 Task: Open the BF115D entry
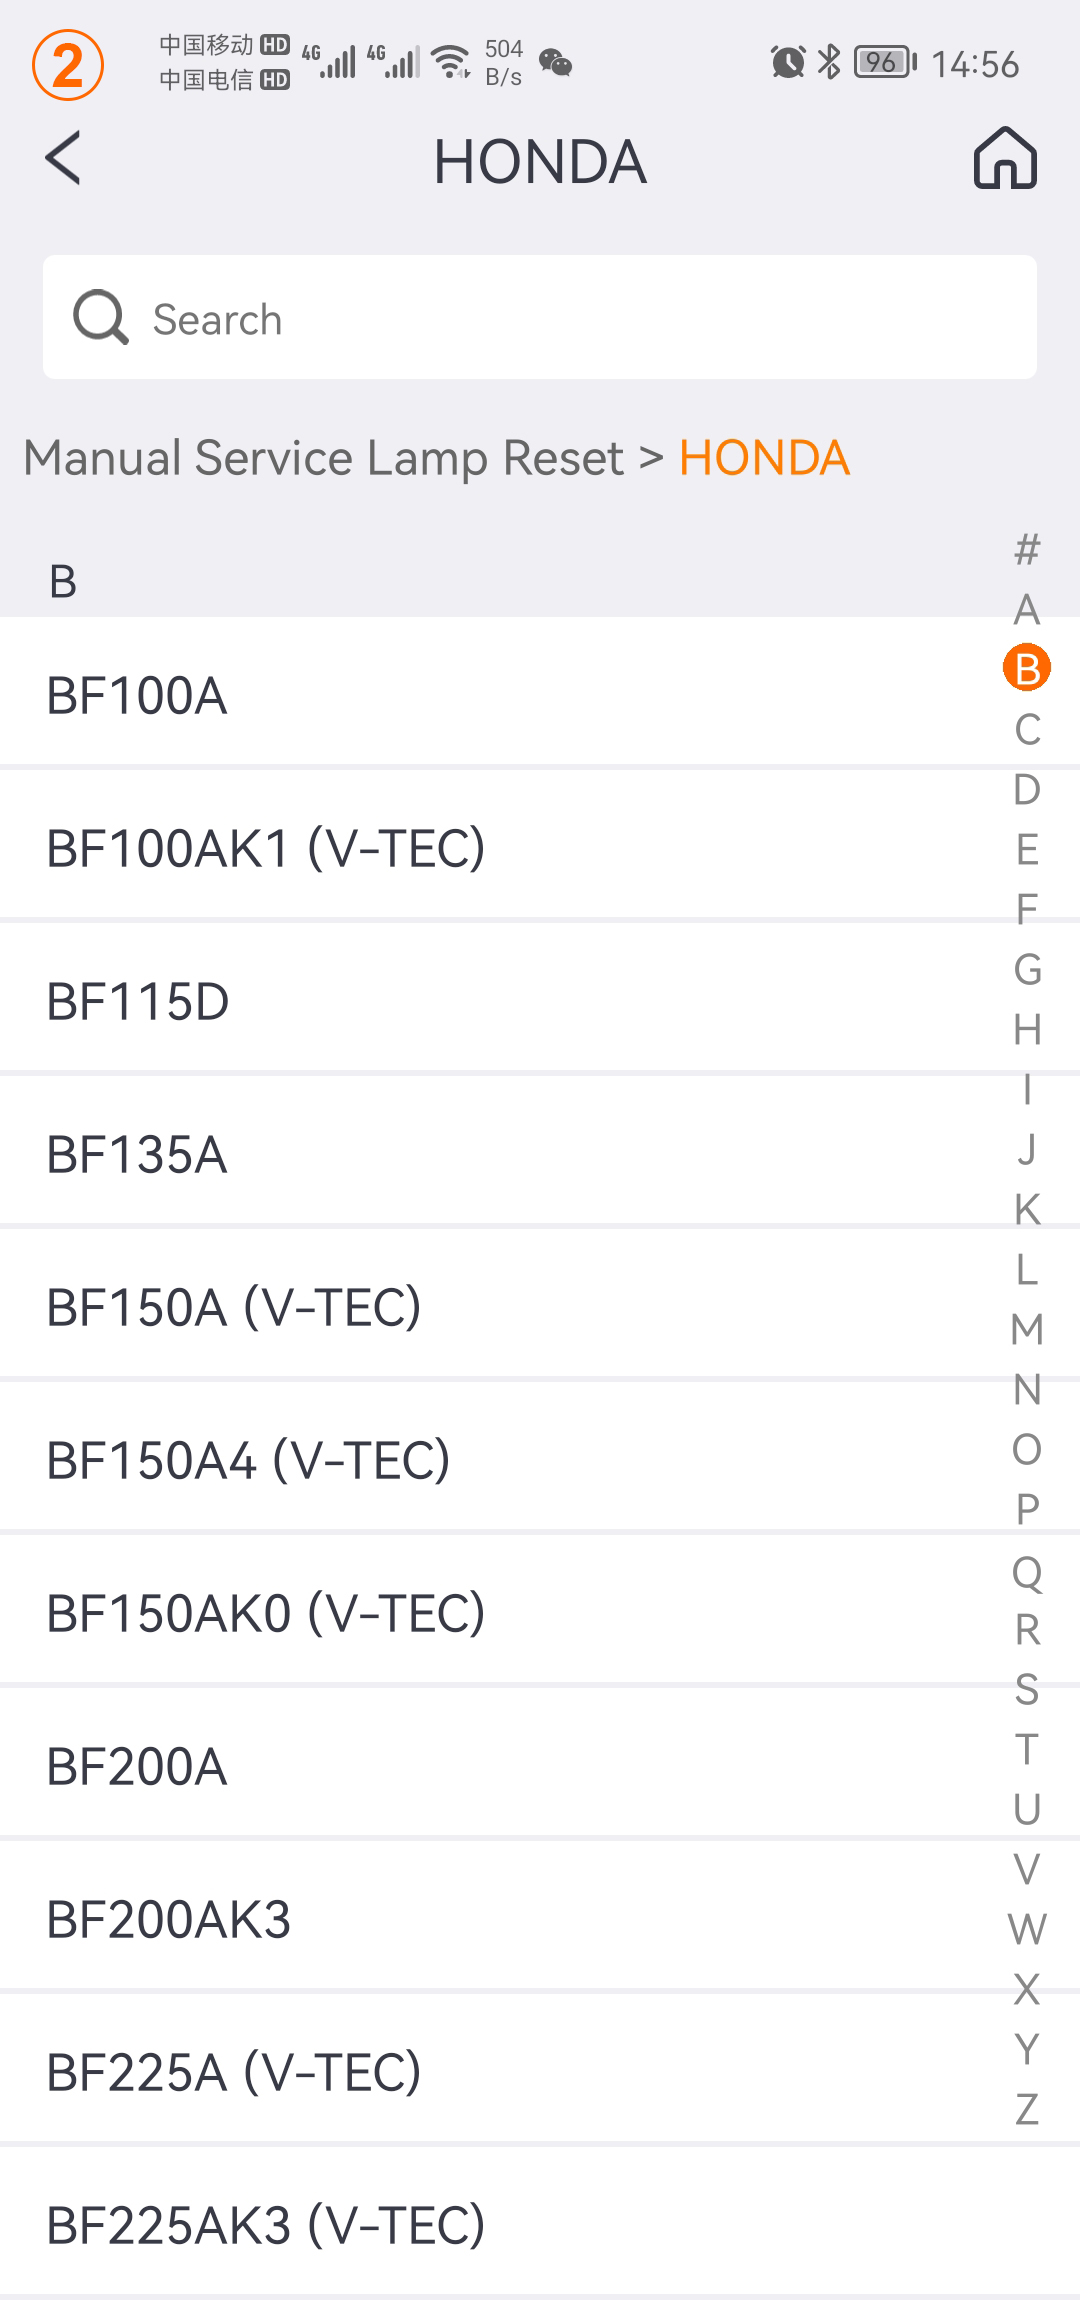(139, 1001)
